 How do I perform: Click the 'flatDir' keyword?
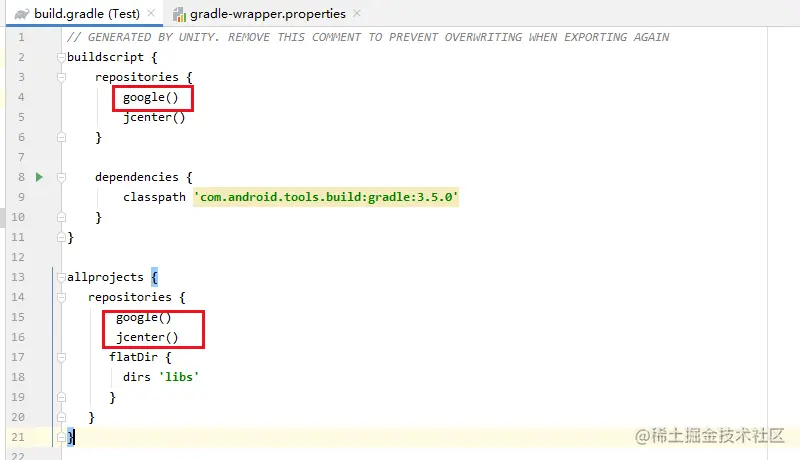click(133, 357)
